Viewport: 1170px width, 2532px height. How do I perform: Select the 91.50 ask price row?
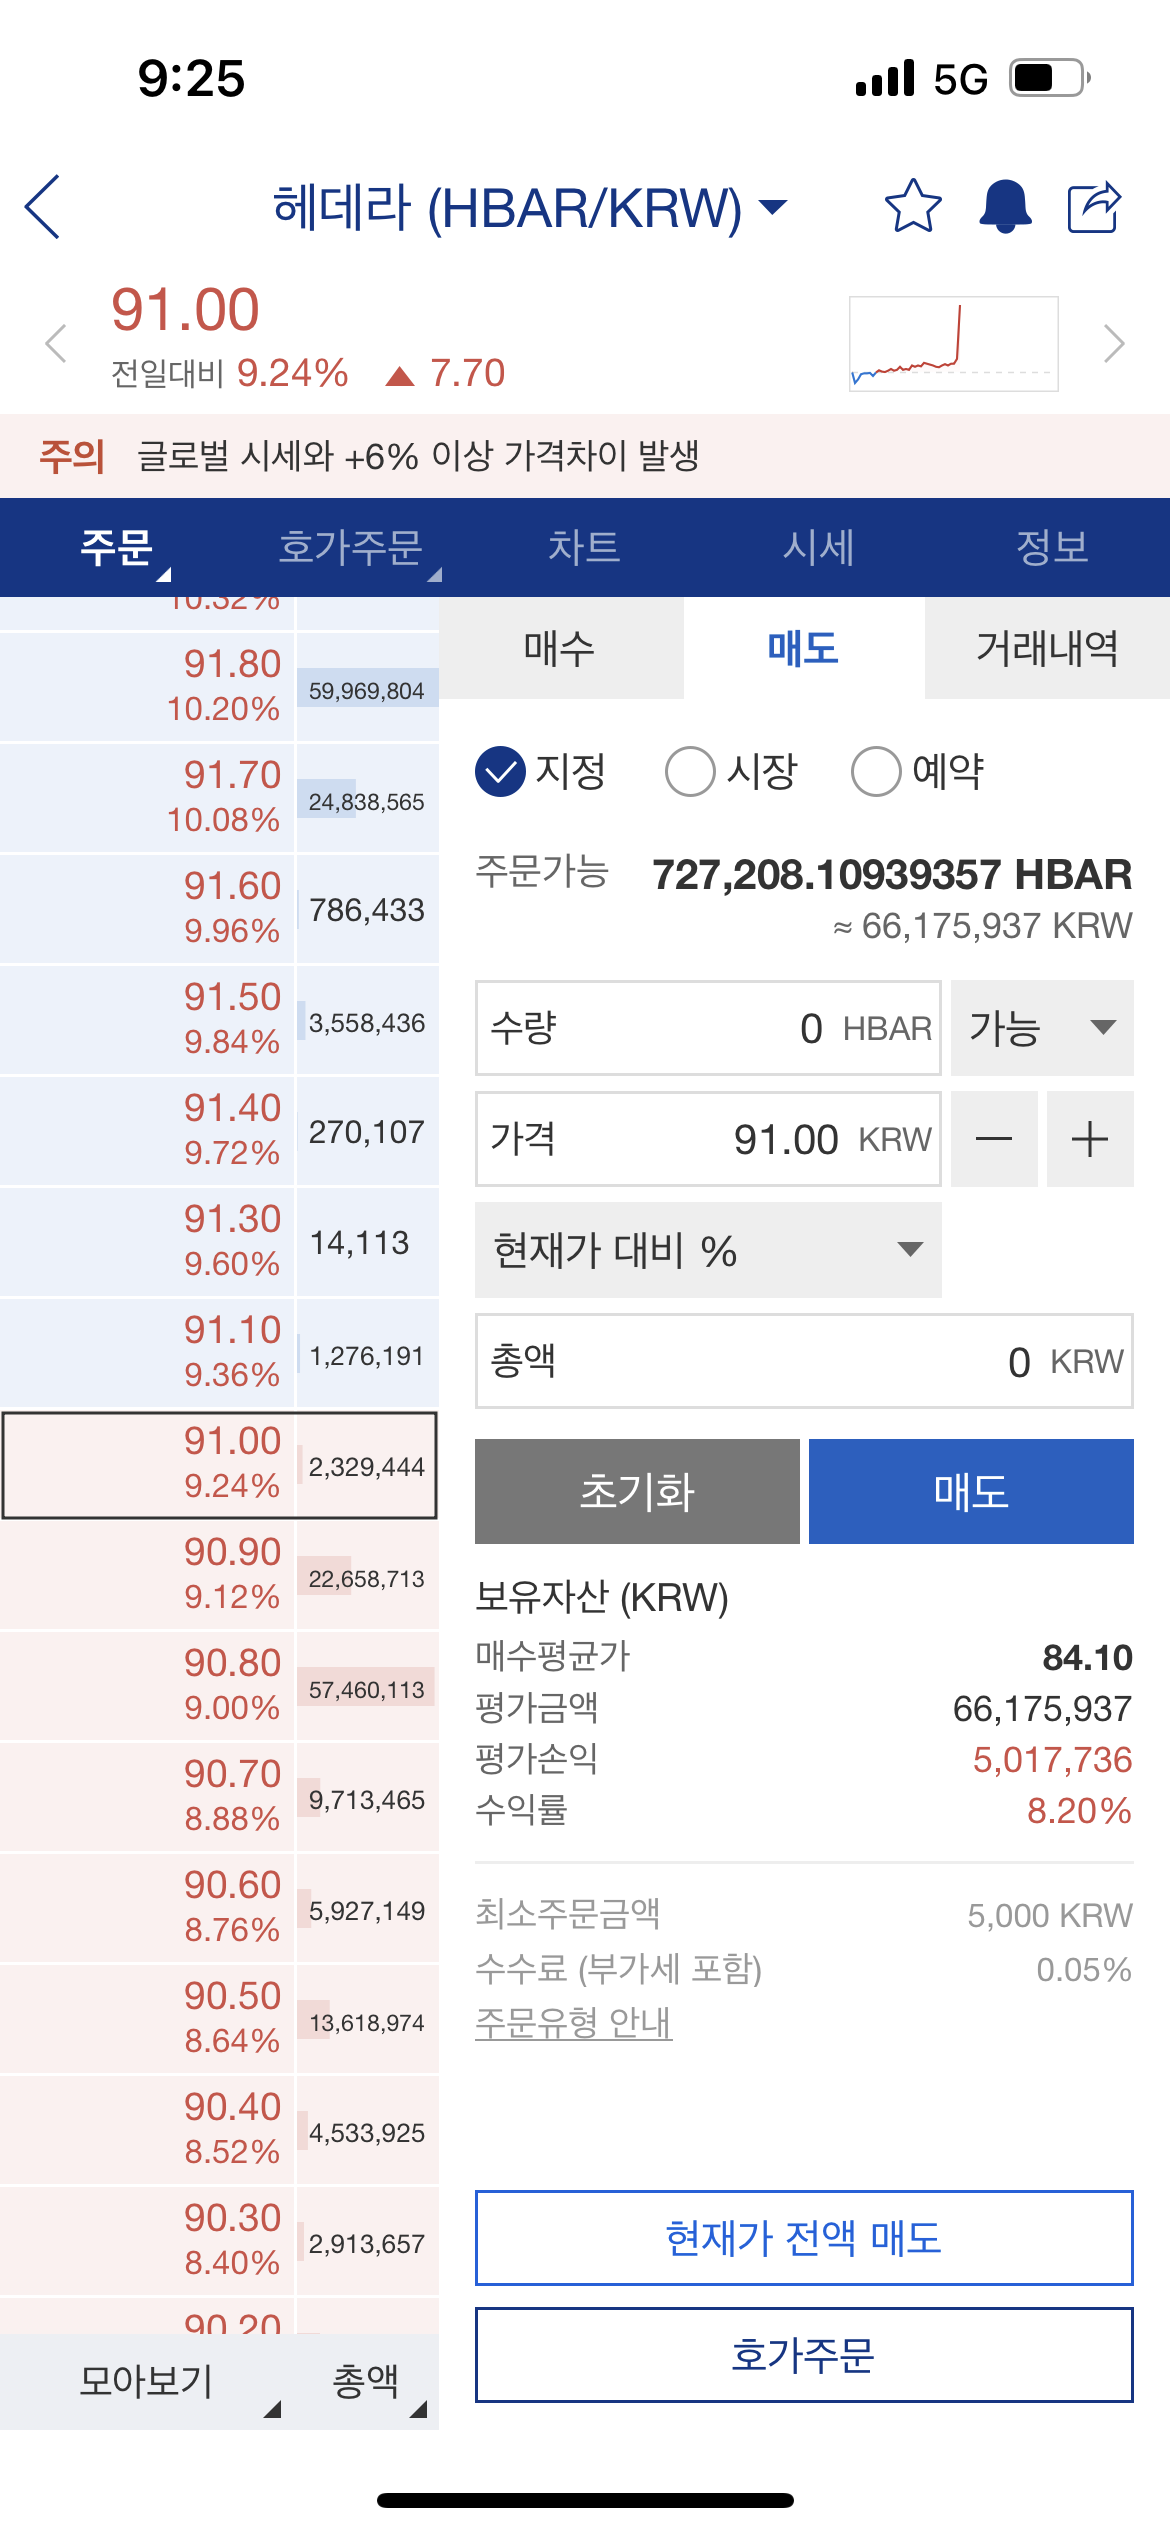click(219, 1019)
